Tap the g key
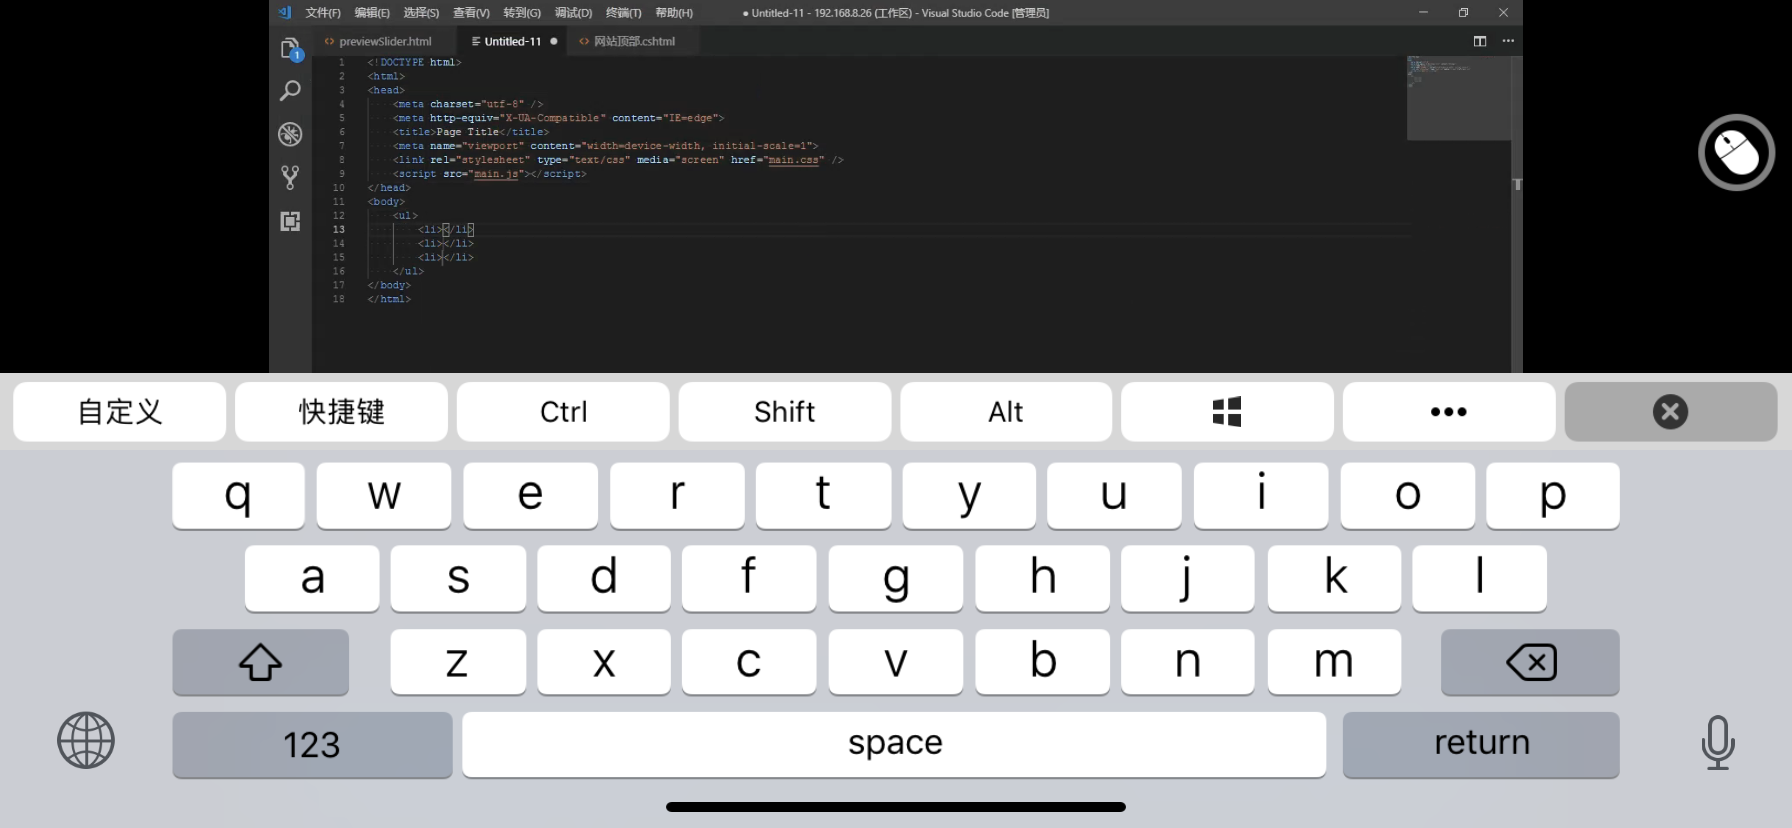The image size is (1792, 828). 896,578
